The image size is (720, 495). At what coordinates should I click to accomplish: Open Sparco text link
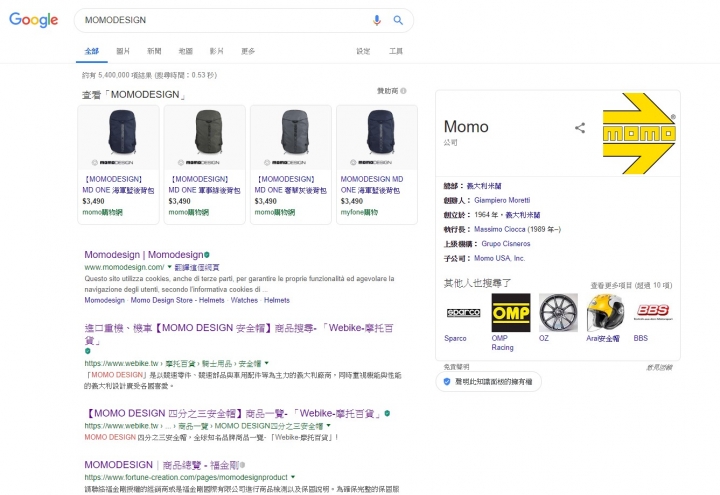(455, 338)
